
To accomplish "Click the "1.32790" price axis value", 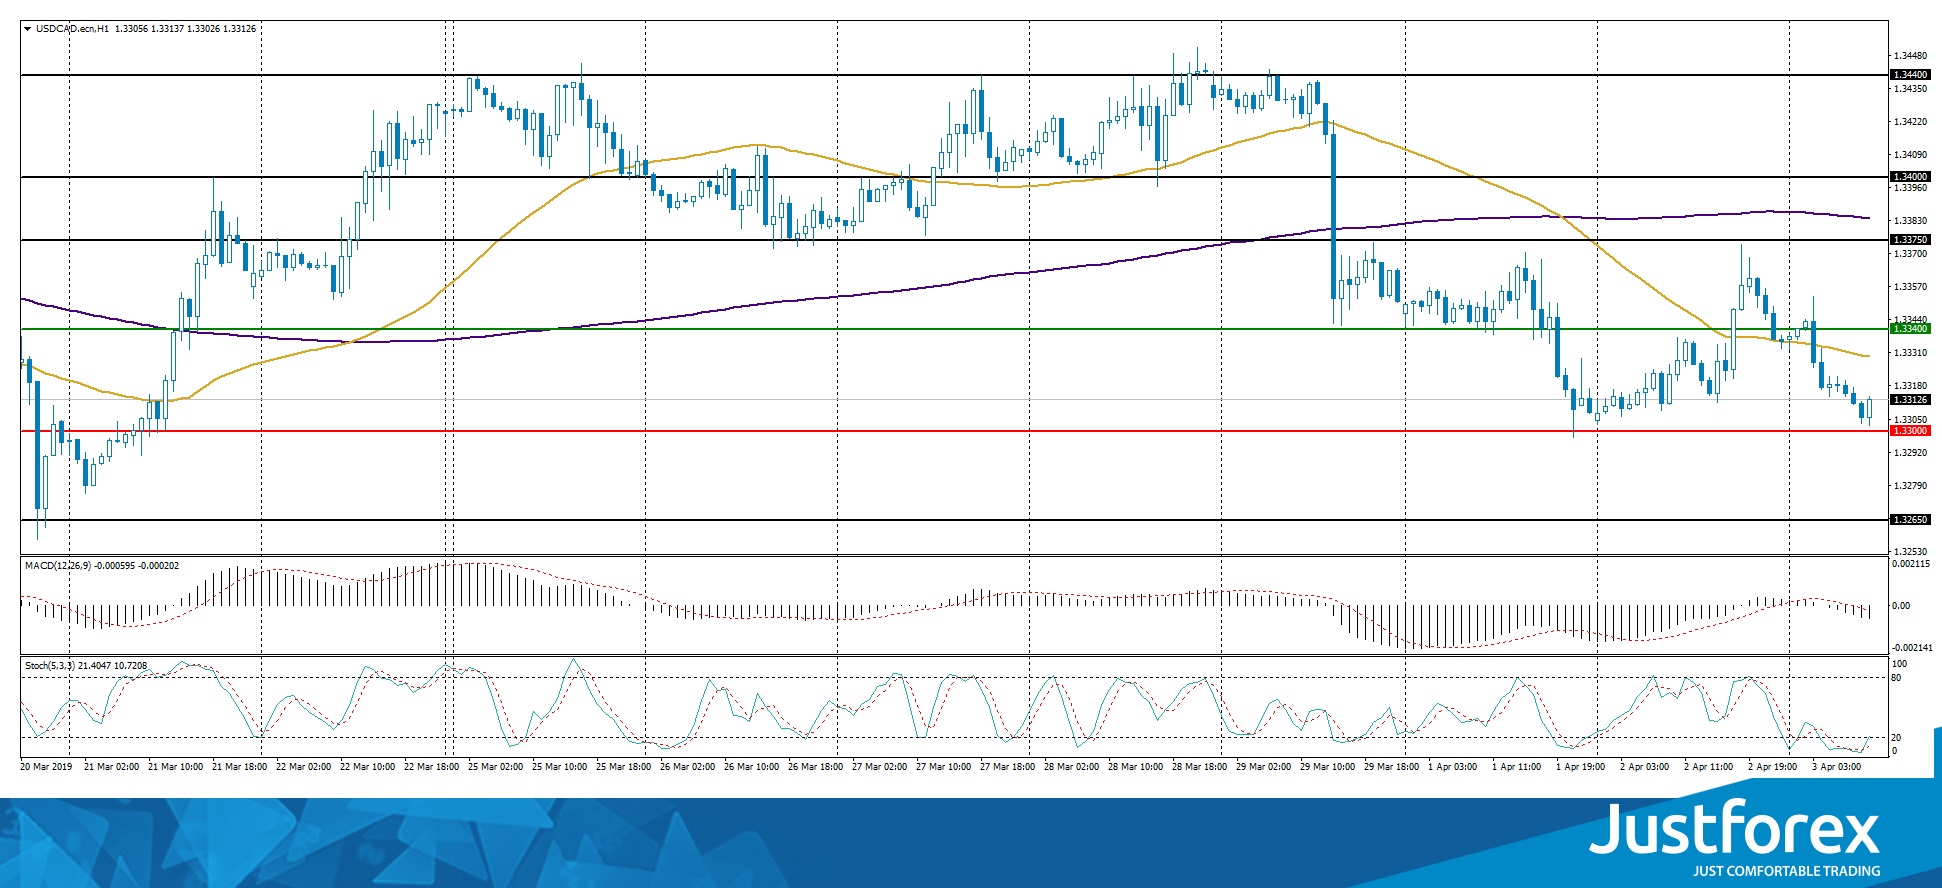I will tap(1910, 486).
